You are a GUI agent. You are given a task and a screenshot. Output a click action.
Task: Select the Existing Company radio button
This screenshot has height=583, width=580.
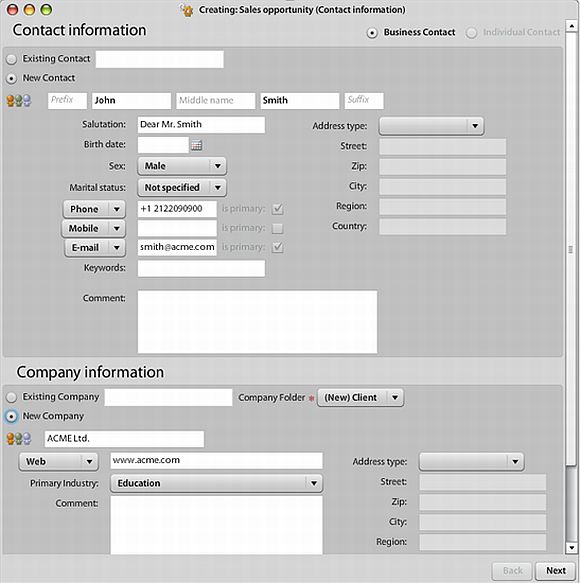tap(12, 397)
